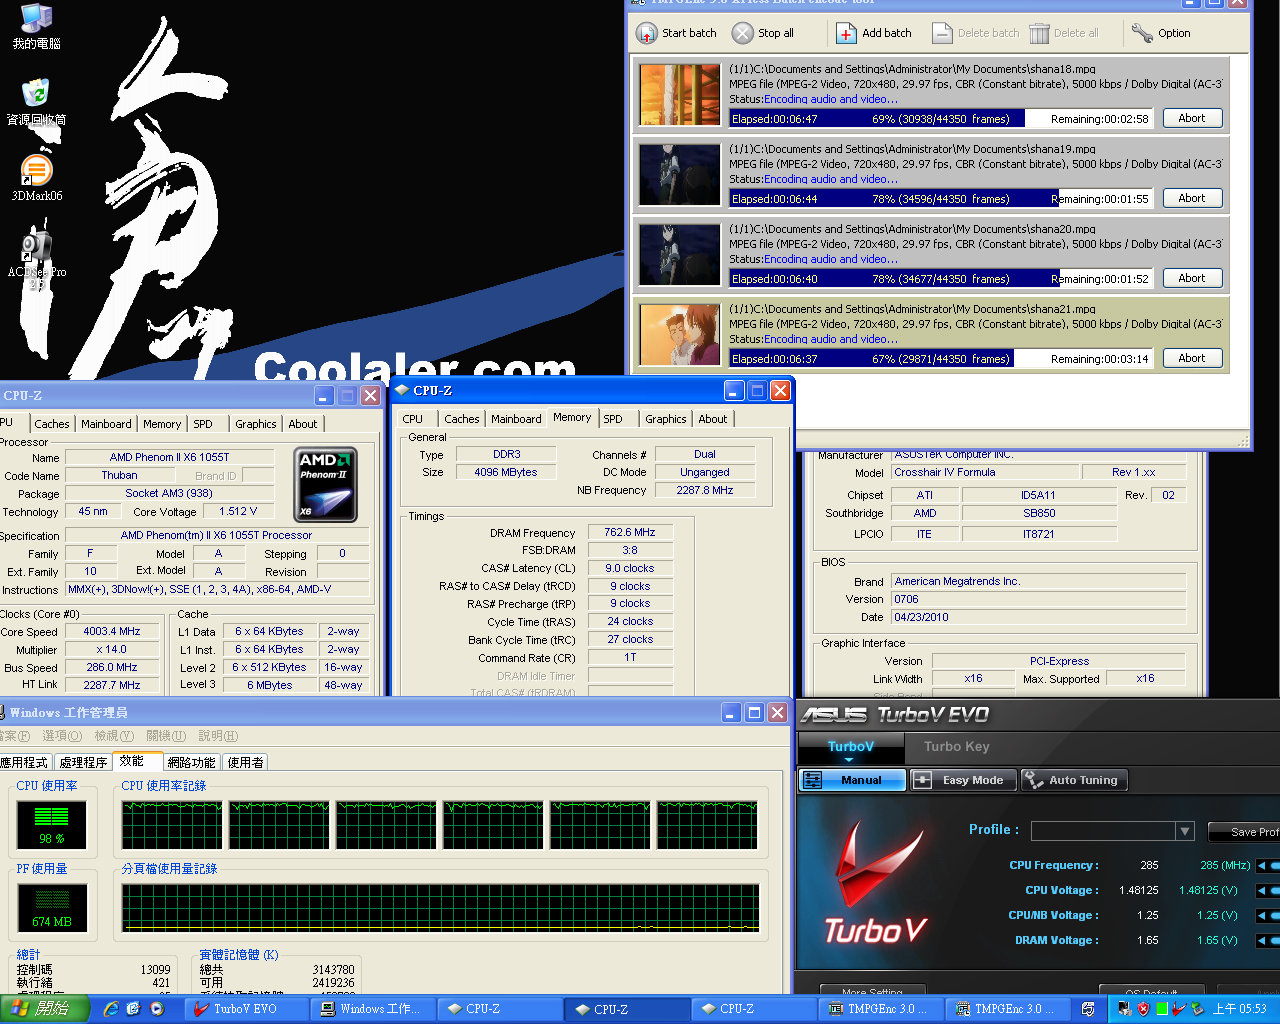Click the Add batch plus icon
1280x1024 pixels.
(846, 33)
